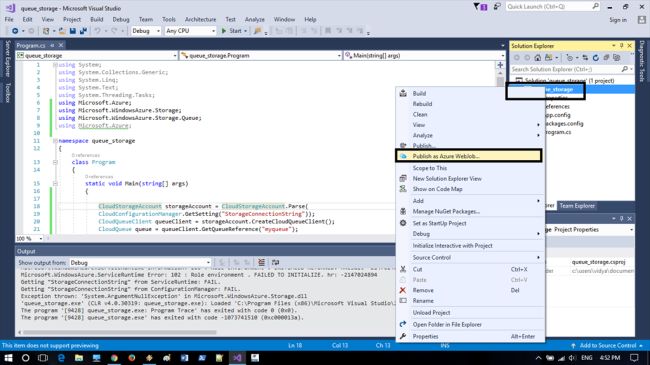This screenshot has height=365, width=650.
Task: Click Solution Explorer Refresh icon
Action: pyautogui.click(x=596, y=58)
